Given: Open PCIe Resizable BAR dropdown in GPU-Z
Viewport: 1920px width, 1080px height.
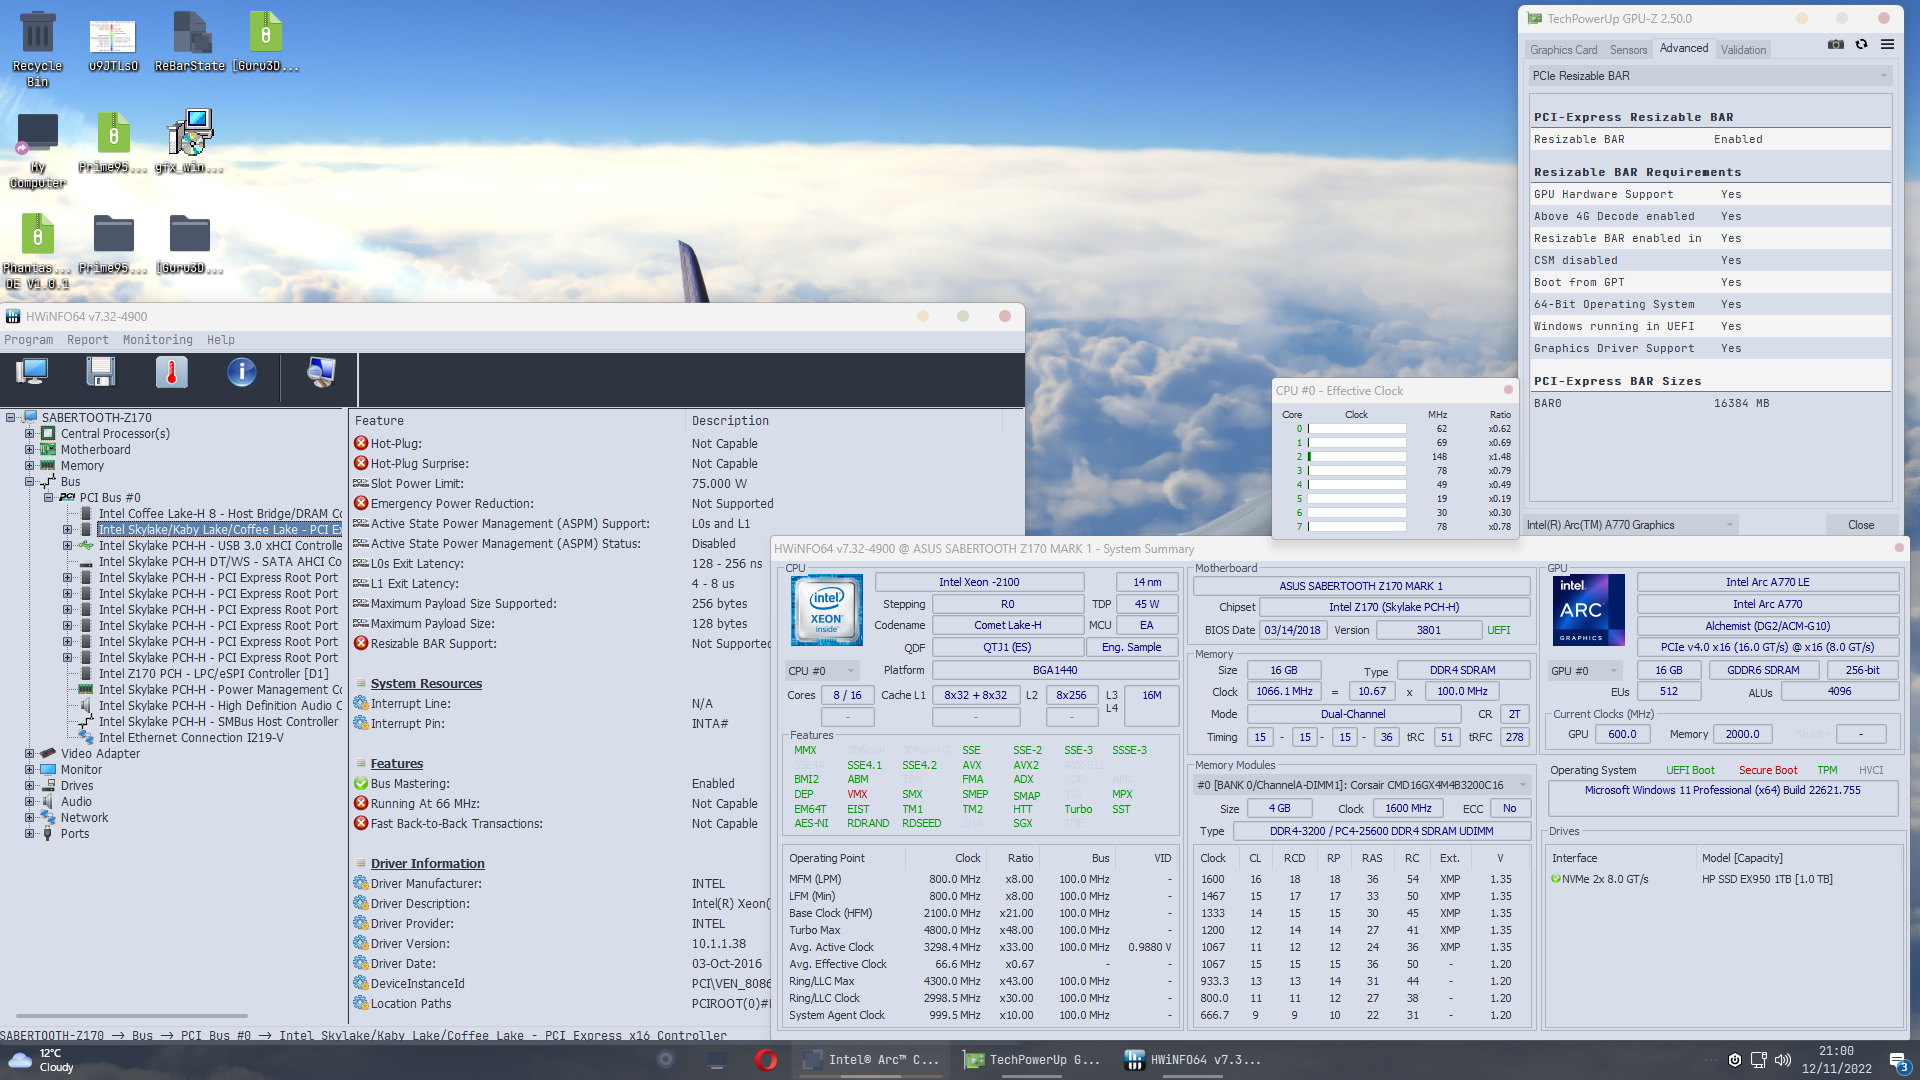Looking at the screenshot, I should 1710,76.
